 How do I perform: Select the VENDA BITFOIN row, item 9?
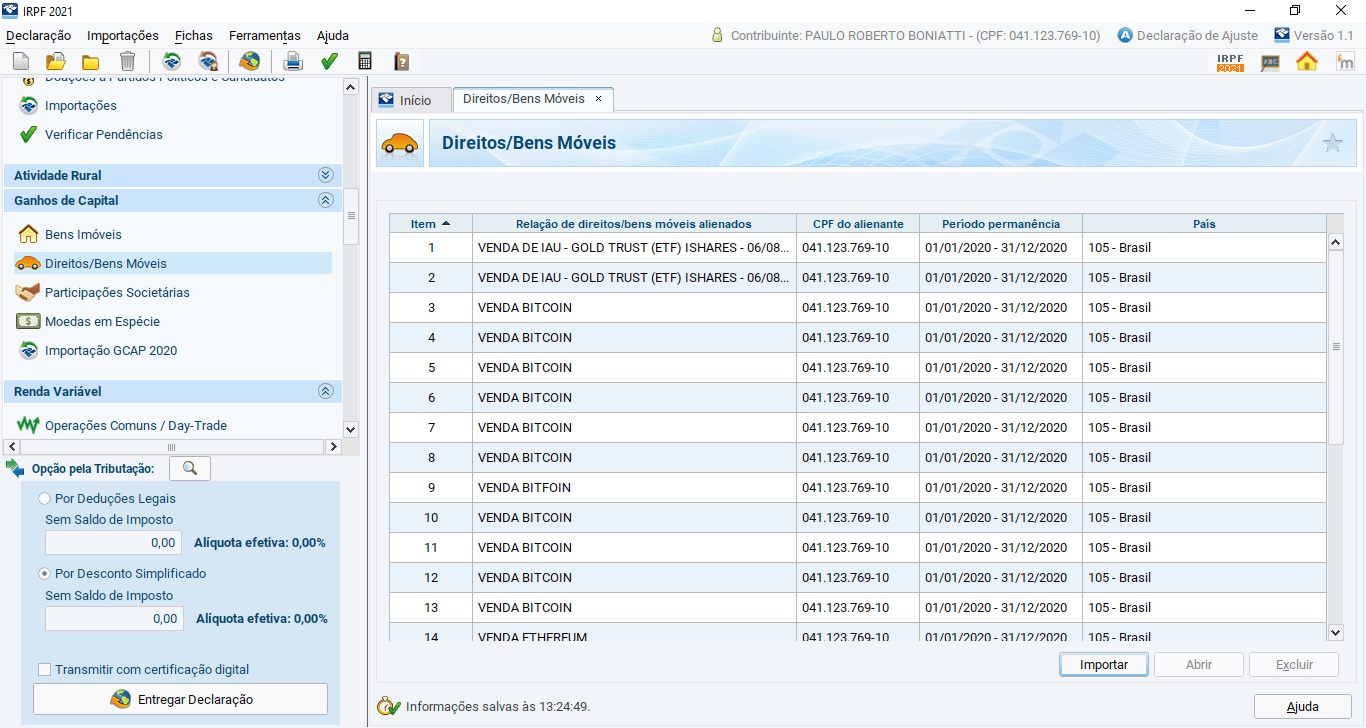[524, 488]
